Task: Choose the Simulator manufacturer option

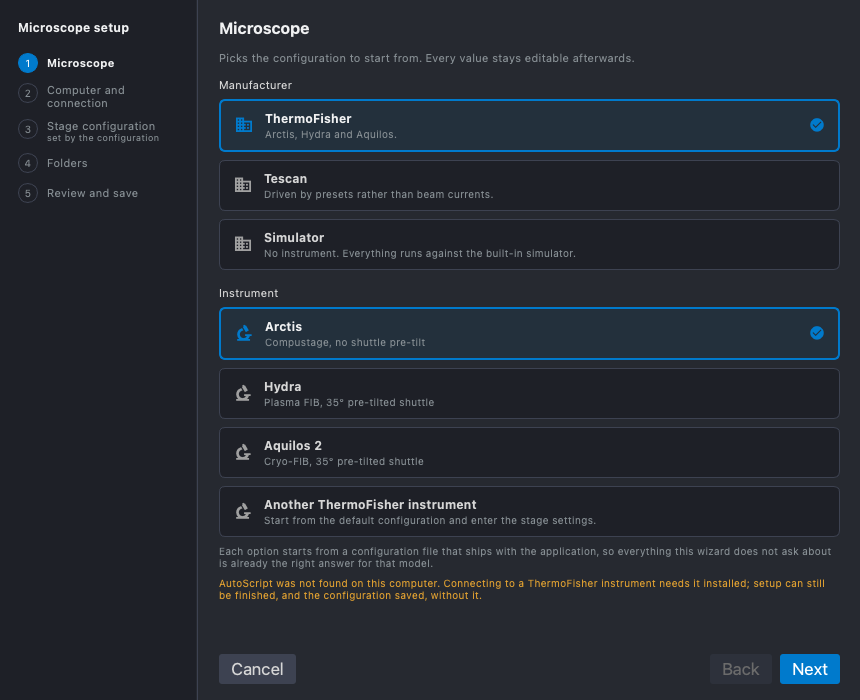Action: point(529,245)
